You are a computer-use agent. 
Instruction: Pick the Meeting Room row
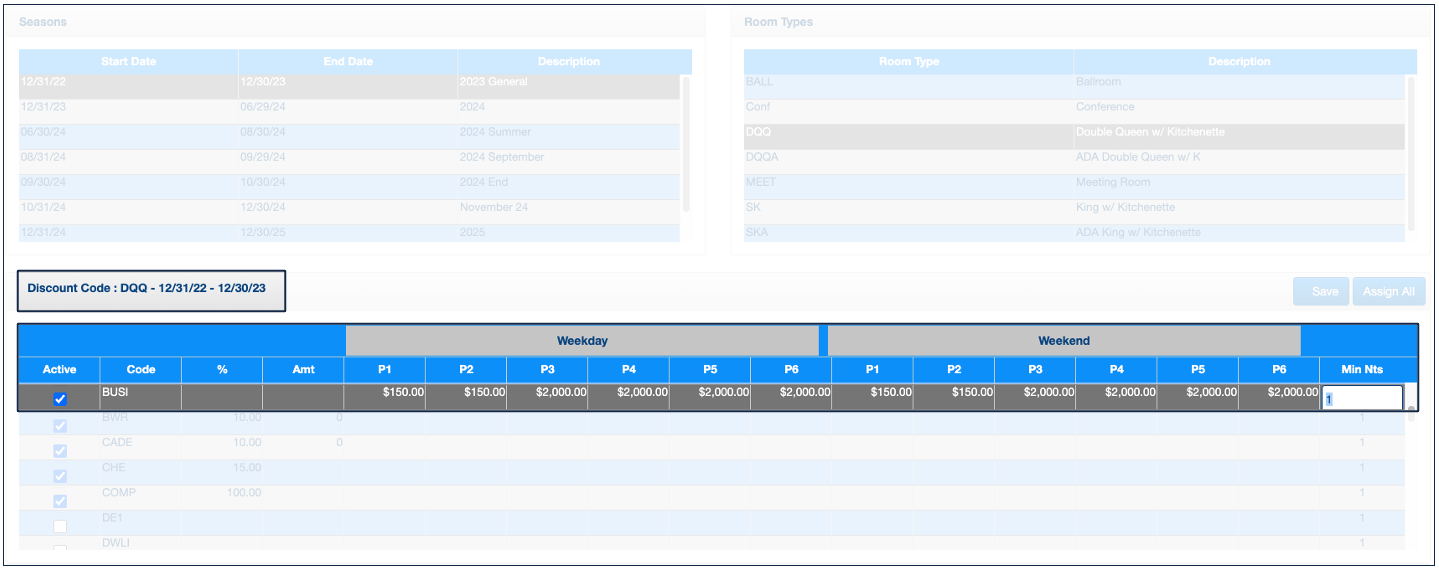coord(1074,182)
